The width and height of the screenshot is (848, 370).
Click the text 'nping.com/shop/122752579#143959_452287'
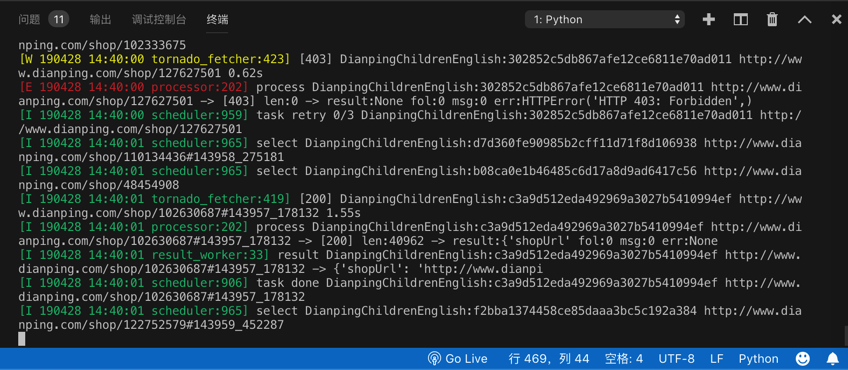tap(151, 325)
